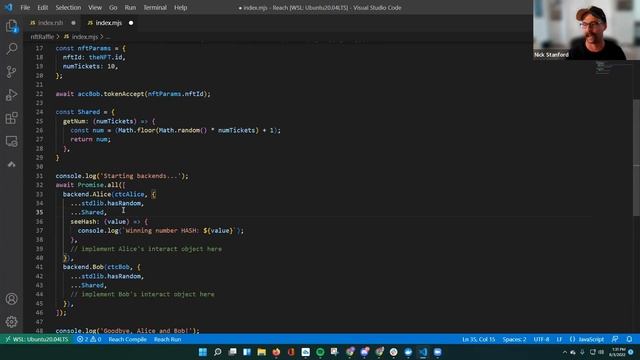Open the Help menu
Viewport: 640px width, 360px height.
pos(180,7)
